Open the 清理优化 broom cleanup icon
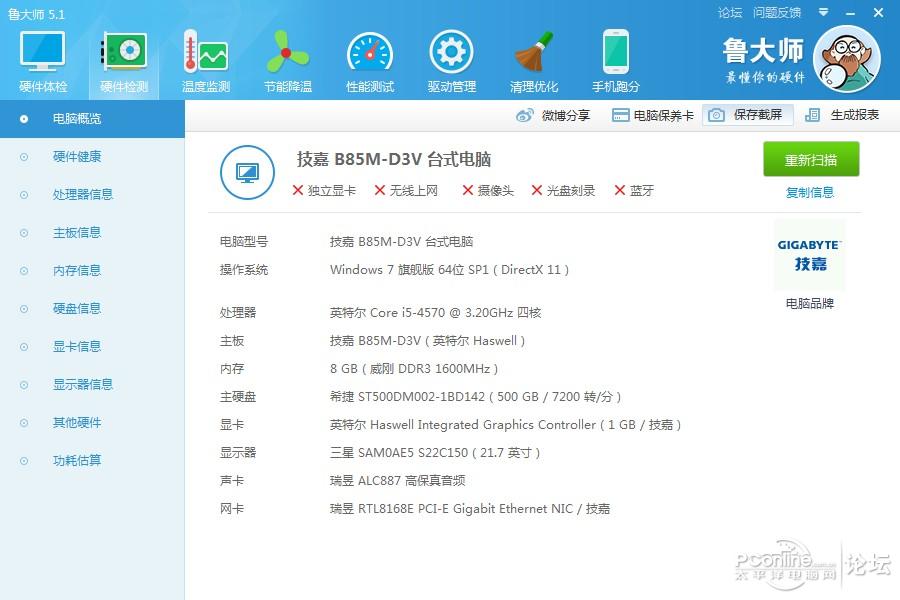Viewport: 900px width, 600px height. 534,52
